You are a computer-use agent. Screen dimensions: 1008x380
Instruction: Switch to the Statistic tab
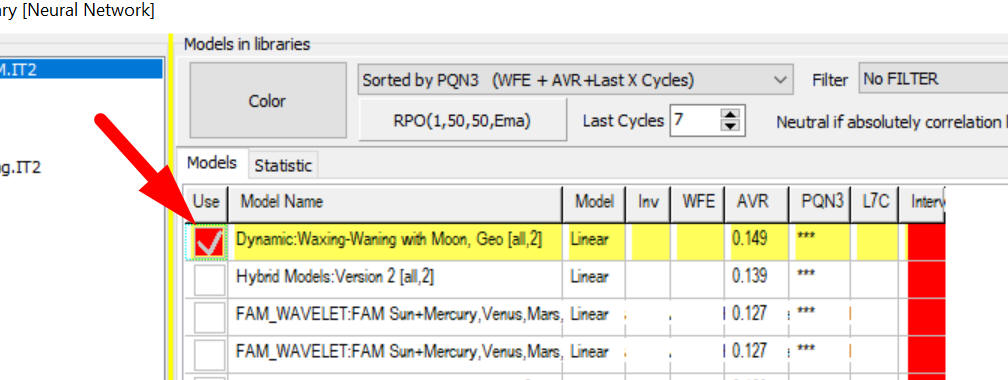point(282,165)
